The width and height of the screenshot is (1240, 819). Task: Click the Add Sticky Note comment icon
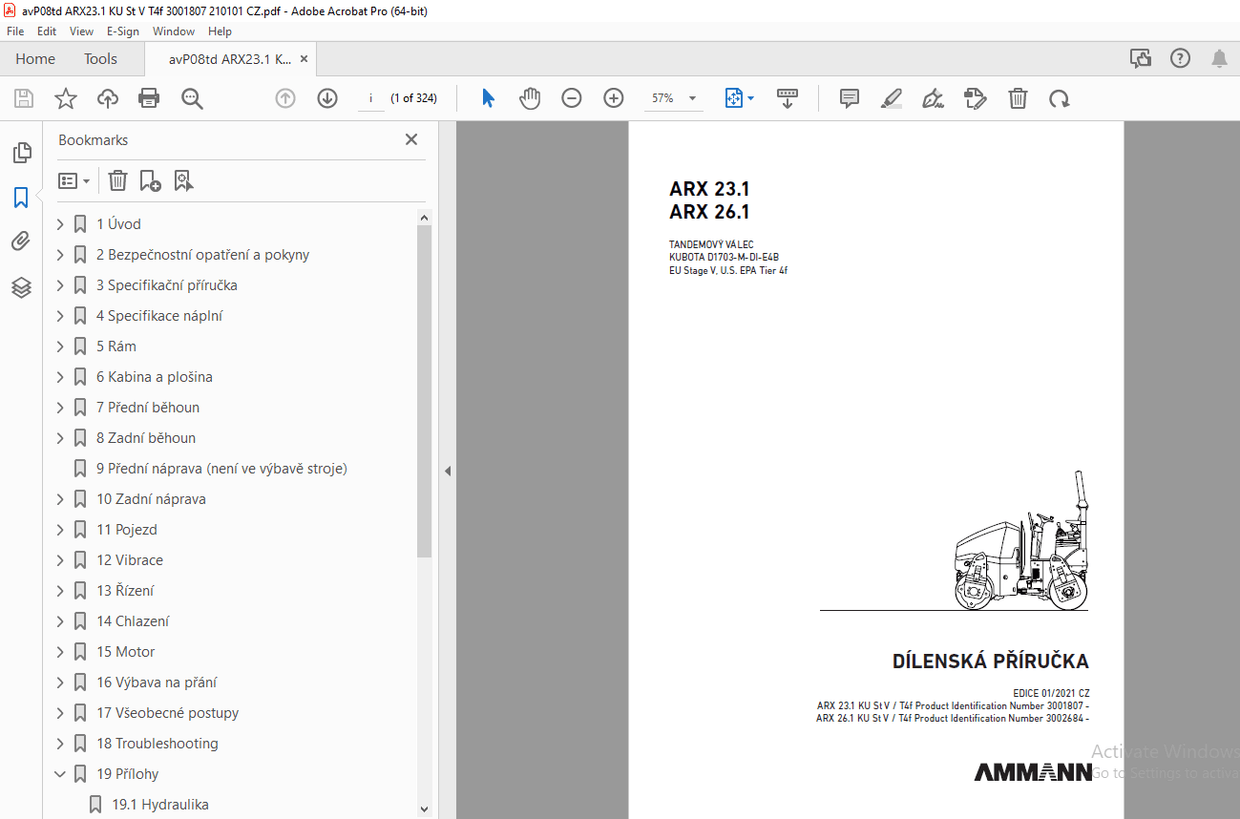point(848,98)
